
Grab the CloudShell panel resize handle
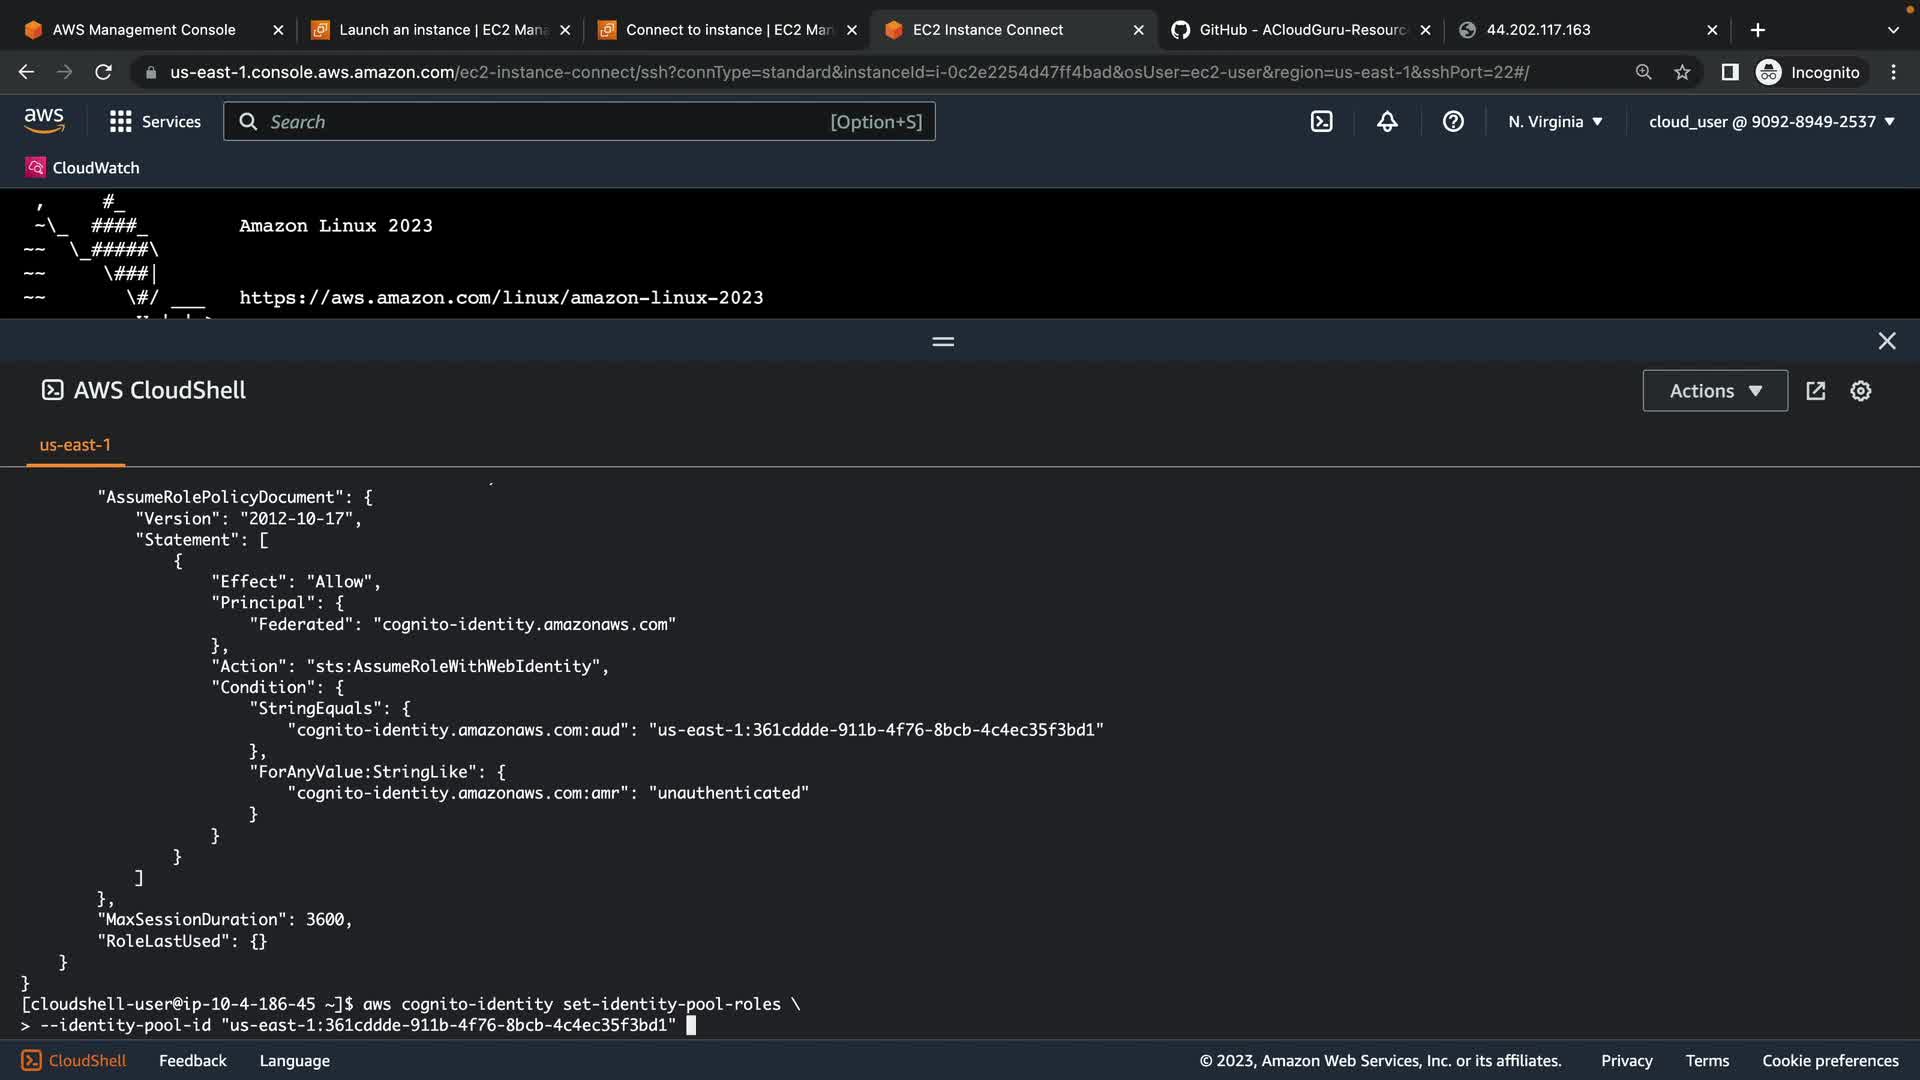(x=943, y=342)
